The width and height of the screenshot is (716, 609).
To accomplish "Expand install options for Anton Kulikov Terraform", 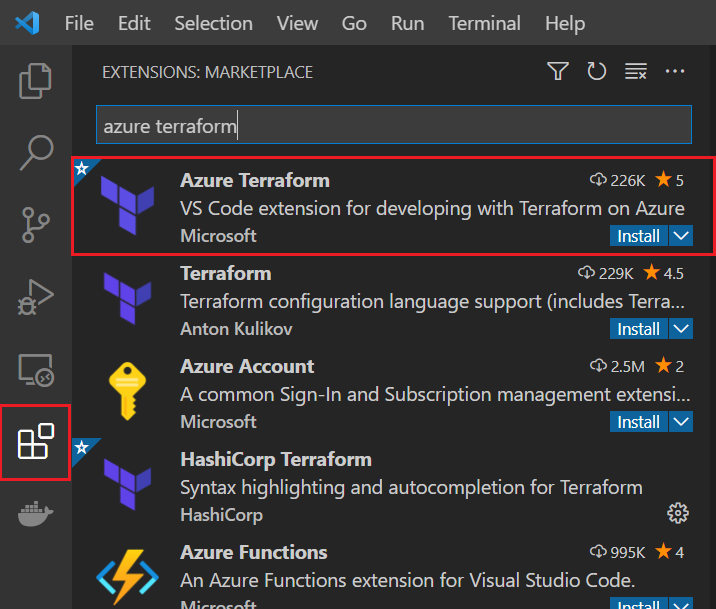I will 681,329.
